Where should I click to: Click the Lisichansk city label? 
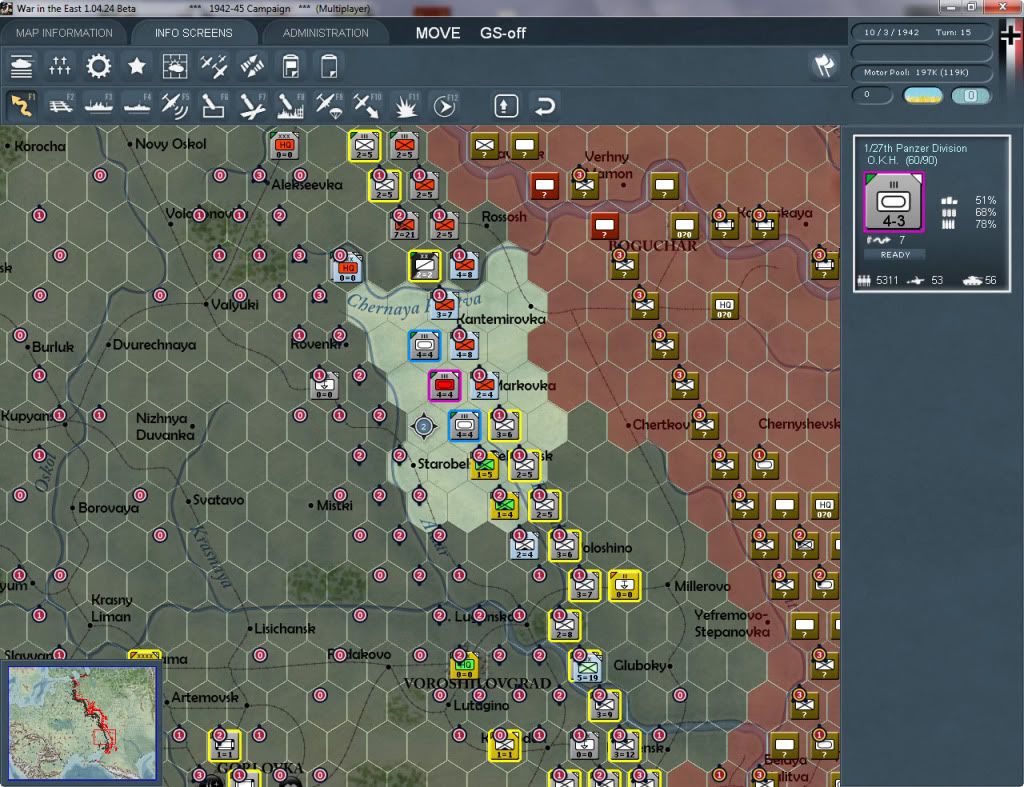click(284, 628)
